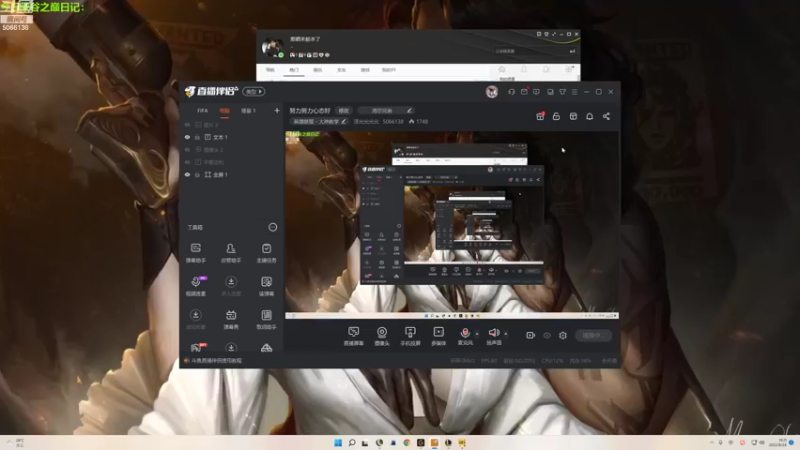Viewport: 800px width, 450px height.
Task: Open the user avatar in title bar
Action: click(x=492, y=92)
